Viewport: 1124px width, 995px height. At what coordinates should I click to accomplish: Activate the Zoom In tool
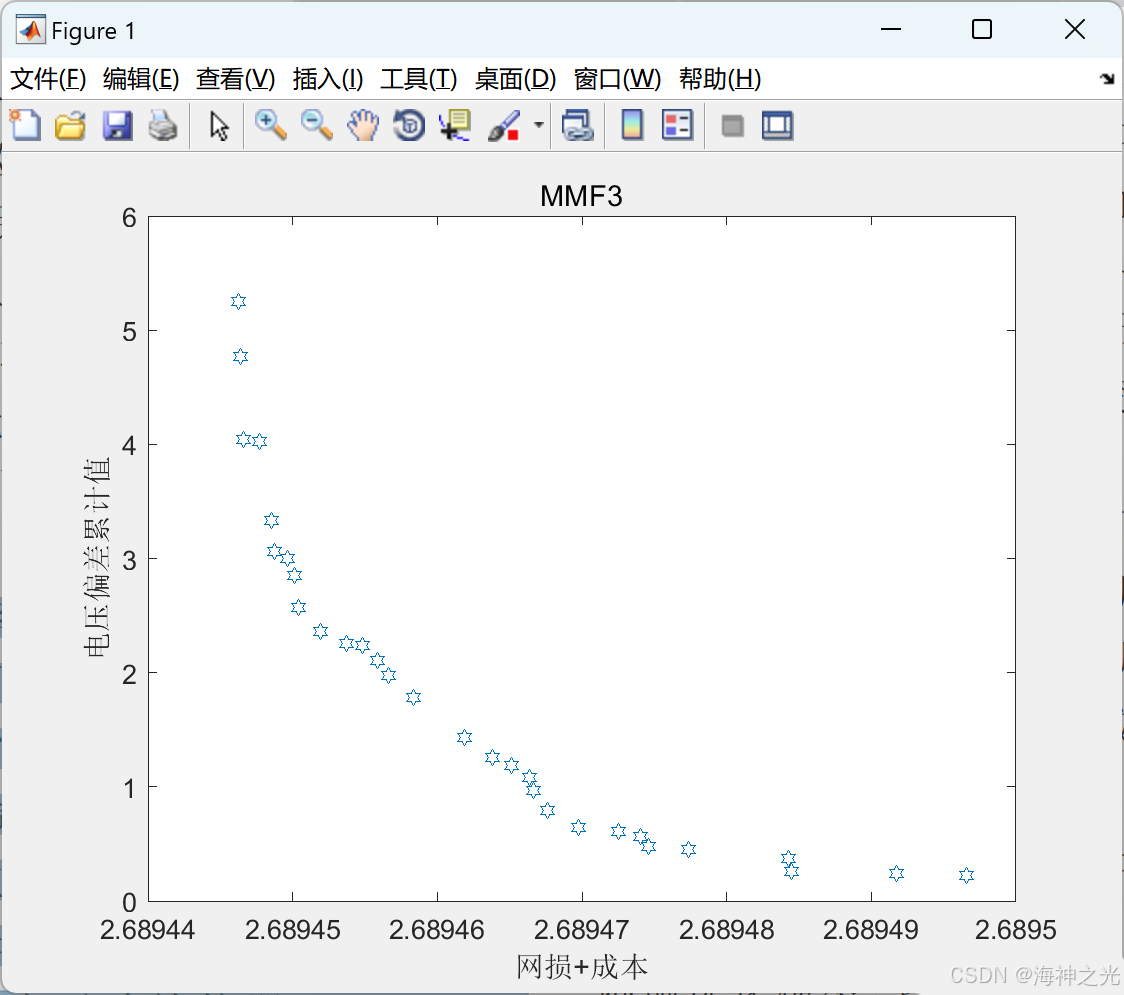click(270, 125)
